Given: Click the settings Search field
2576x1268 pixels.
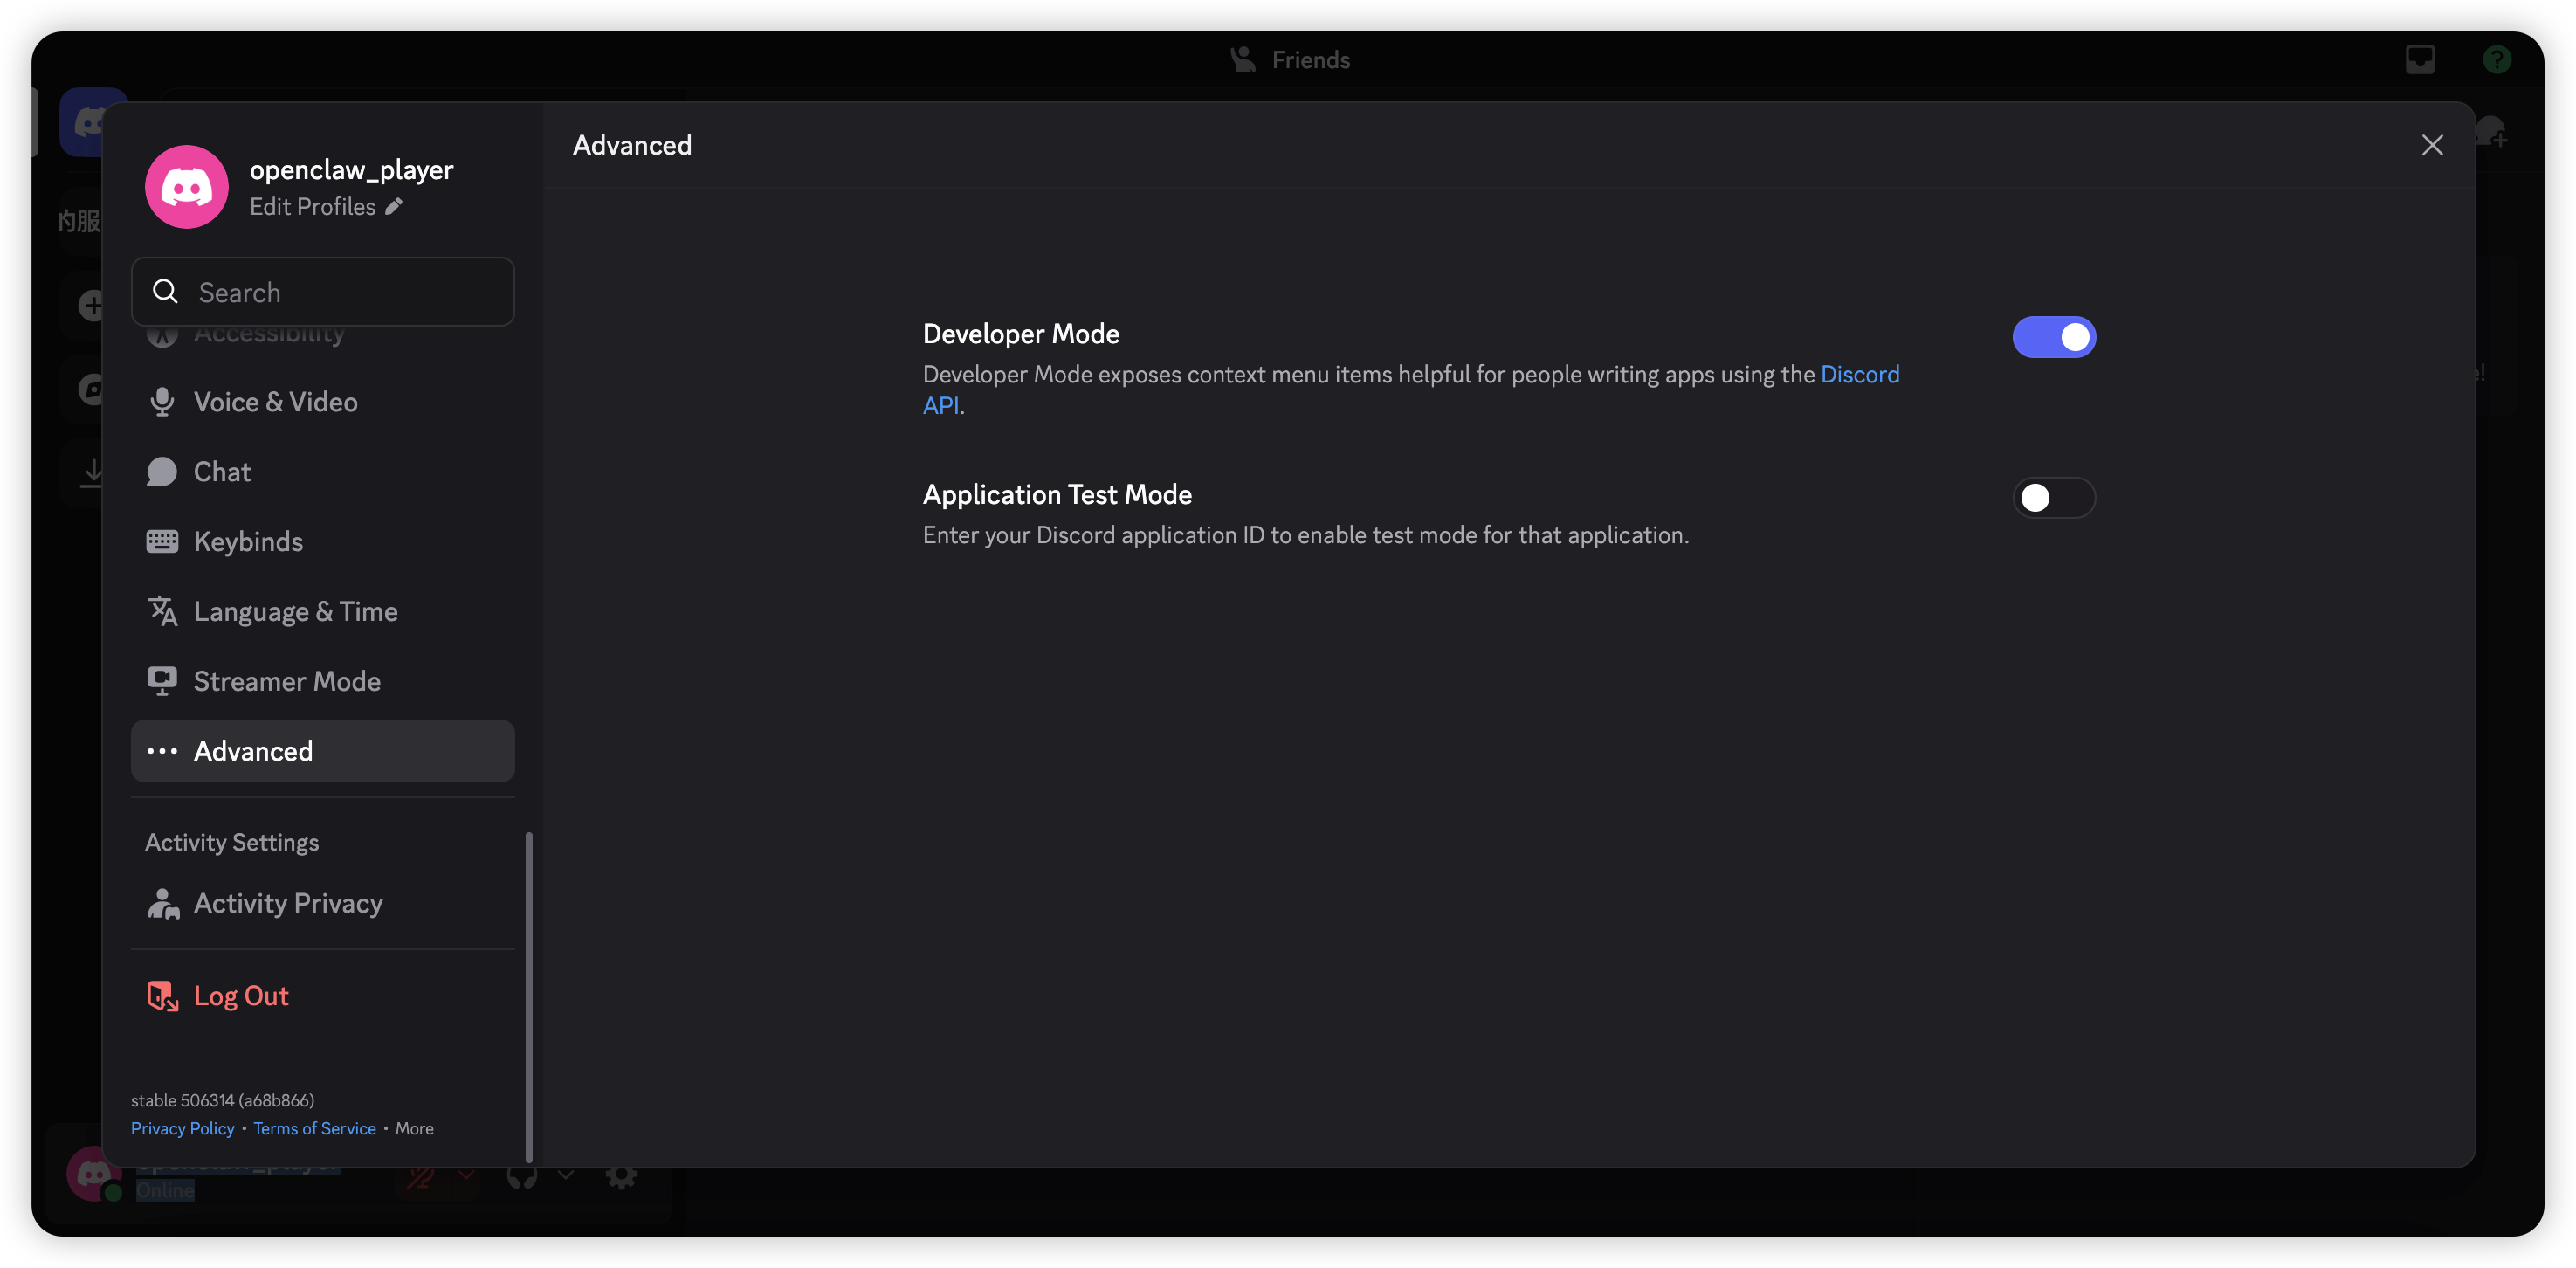Looking at the screenshot, I should point(340,292).
